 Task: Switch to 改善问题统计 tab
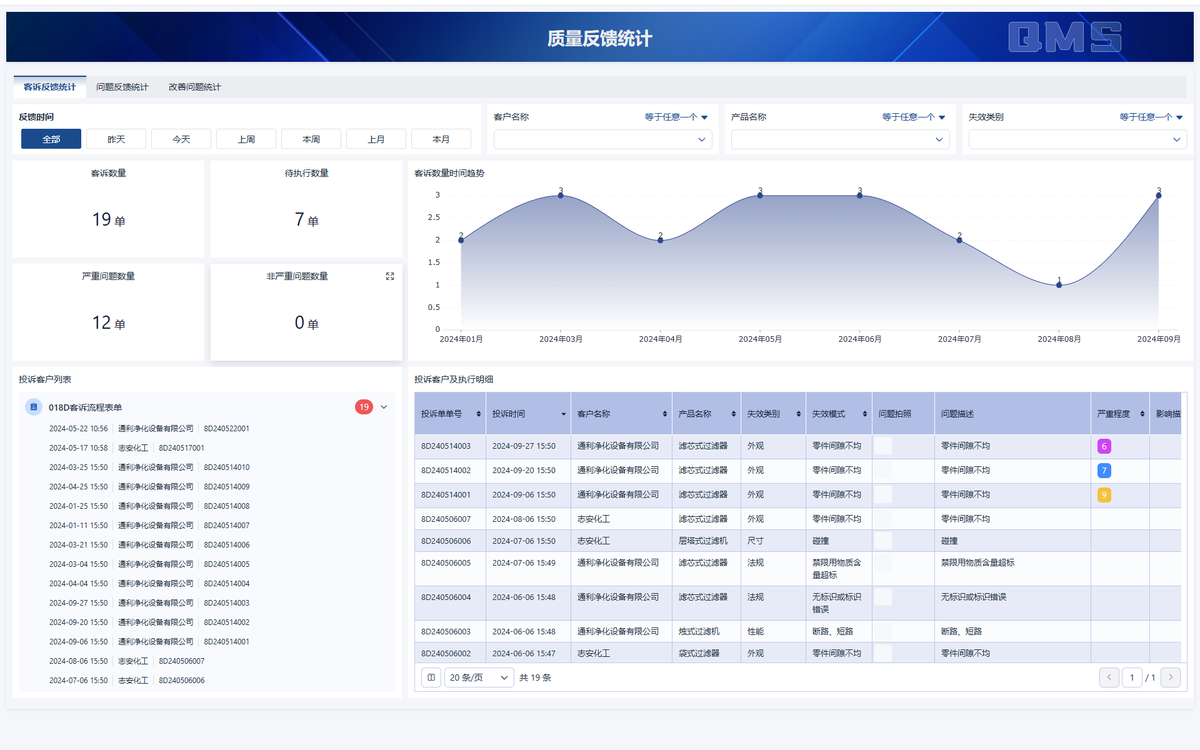pos(195,87)
